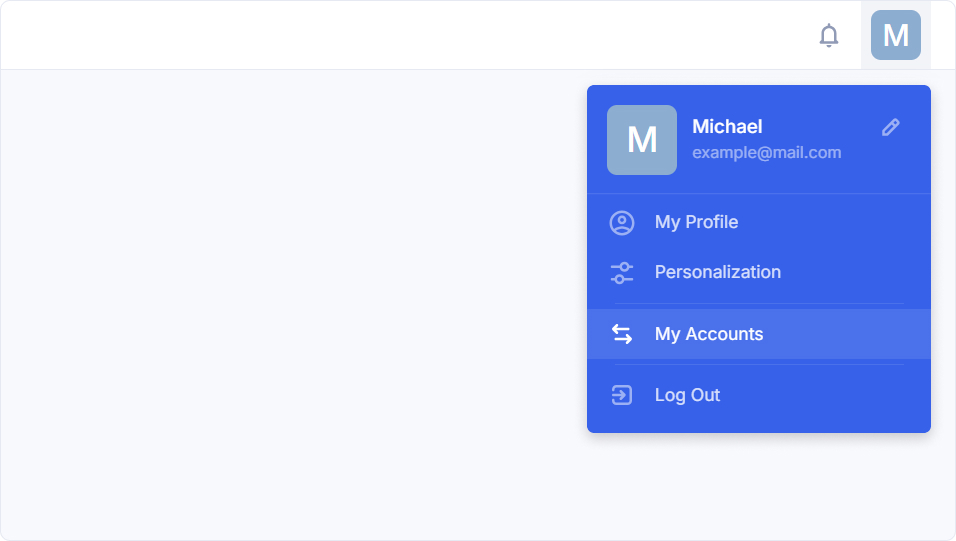Screen dimensions: 956x541
Task: Select the Personalization menu entry
Action: point(717,272)
